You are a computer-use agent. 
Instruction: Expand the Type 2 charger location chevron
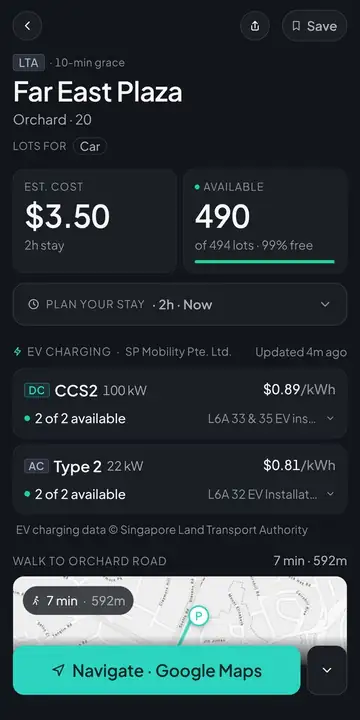(x=330, y=494)
